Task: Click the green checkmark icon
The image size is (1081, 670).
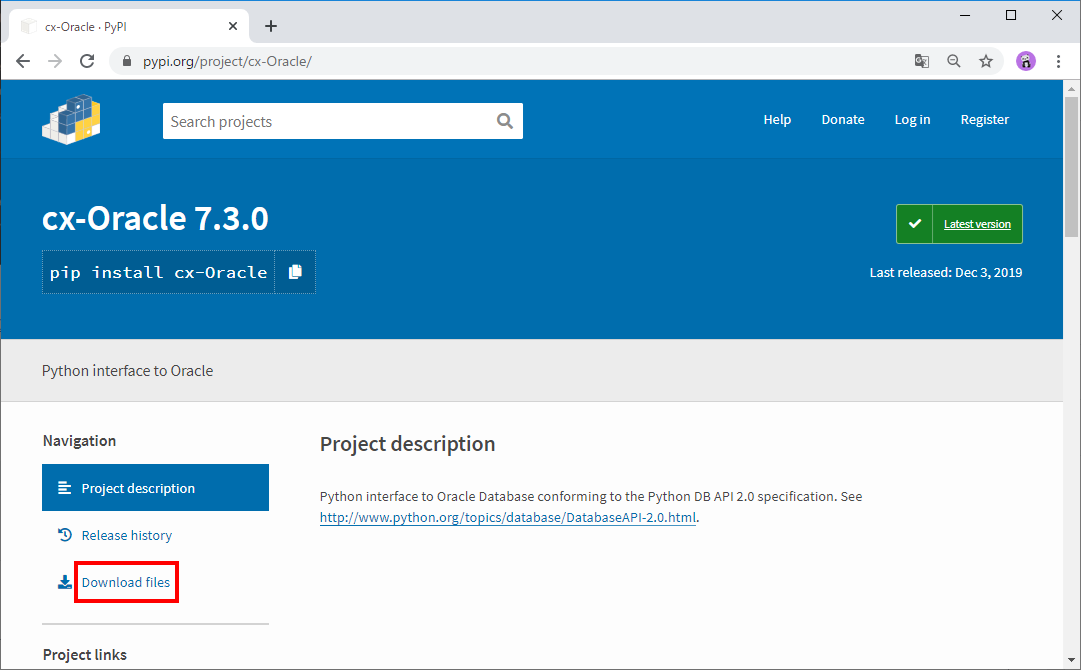Action: 915,224
